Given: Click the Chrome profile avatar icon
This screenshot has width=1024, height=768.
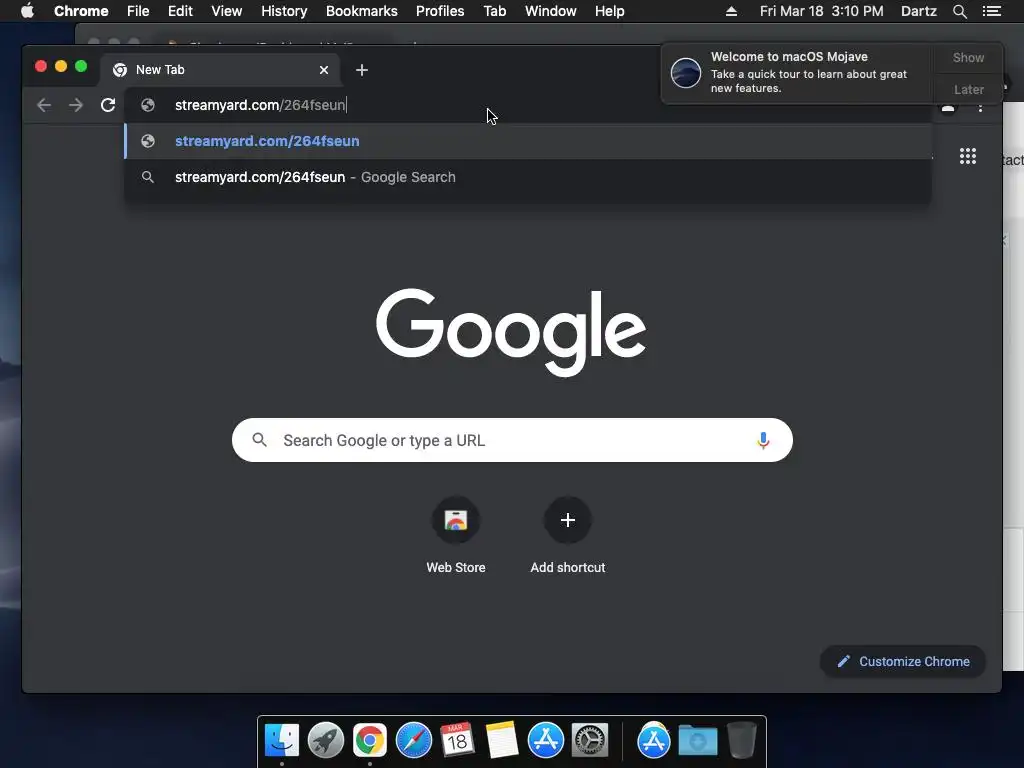Looking at the screenshot, I should point(948,108).
